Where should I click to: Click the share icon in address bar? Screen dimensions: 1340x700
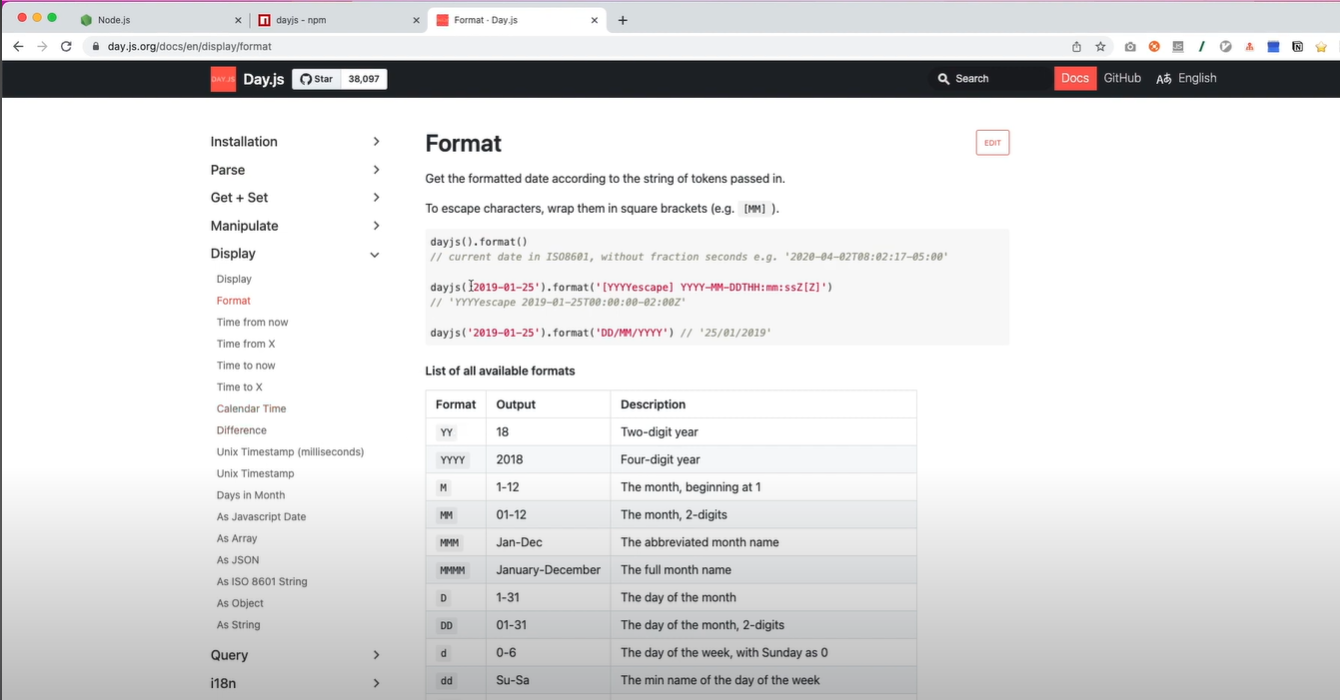[x=1076, y=46]
